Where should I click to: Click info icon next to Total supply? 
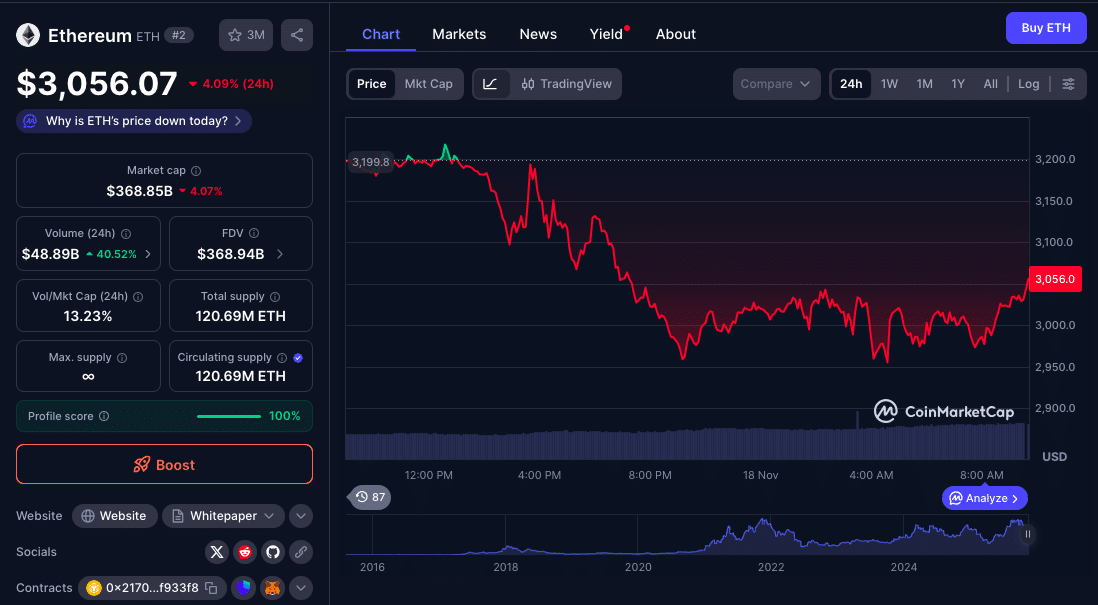click(x=275, y=297)
